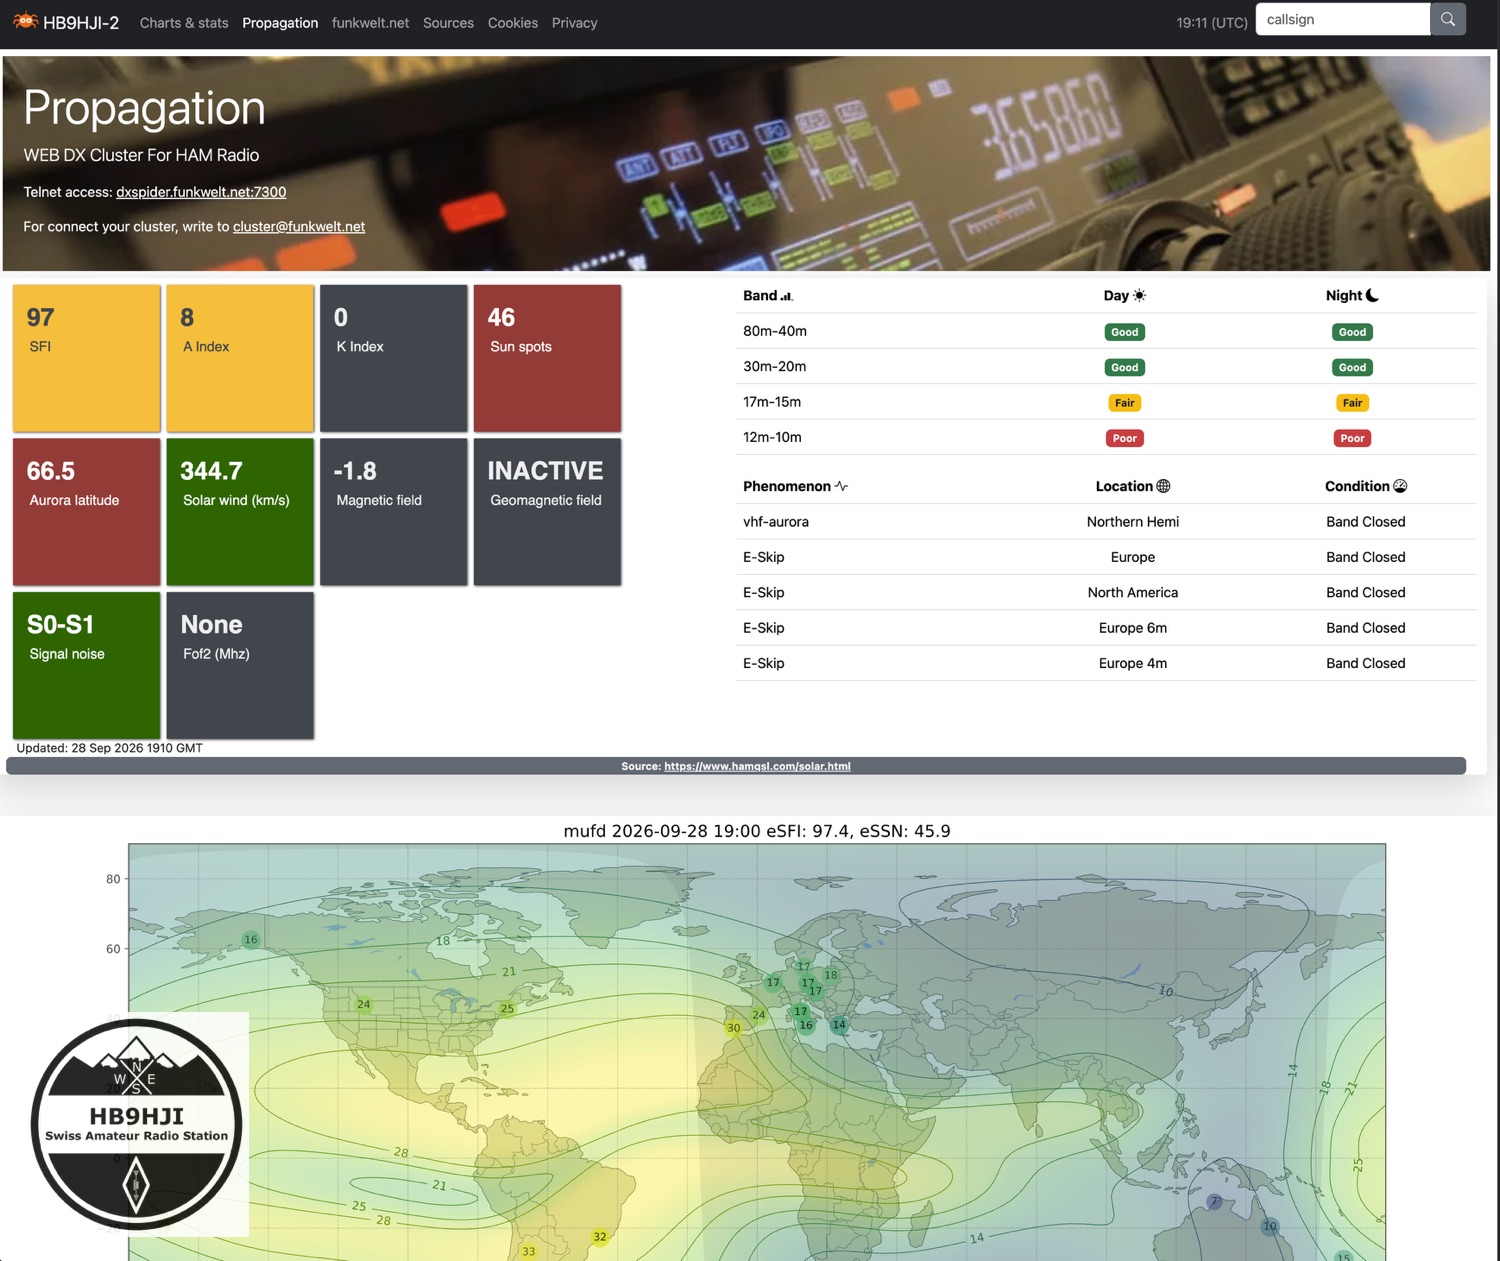Screen dimensions: 1500x1261
Task: Open the Charts & stats menu
Action: (x=184, y=22)
